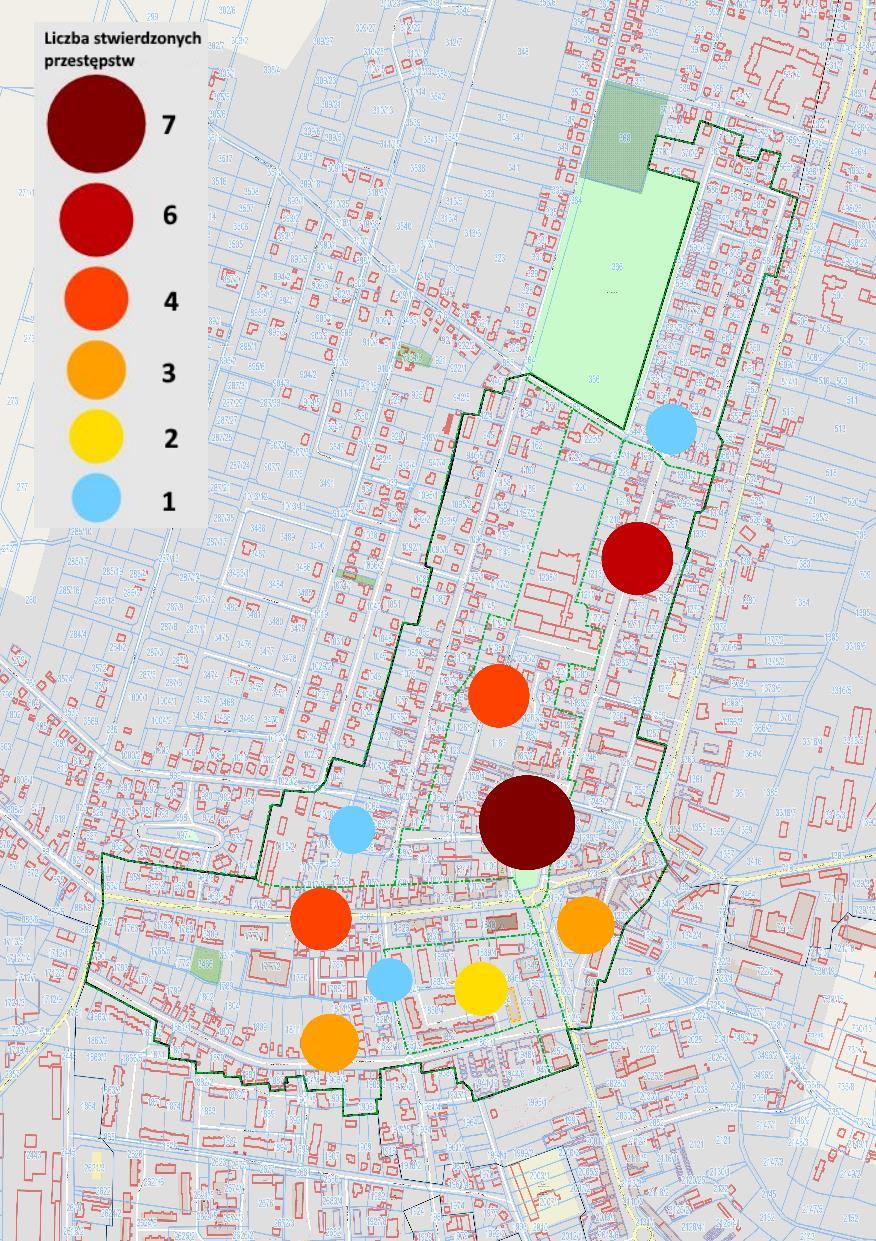Click the number 2 in the legend
This screenshot has width=876, height=1241.
[x=171, y=438]
